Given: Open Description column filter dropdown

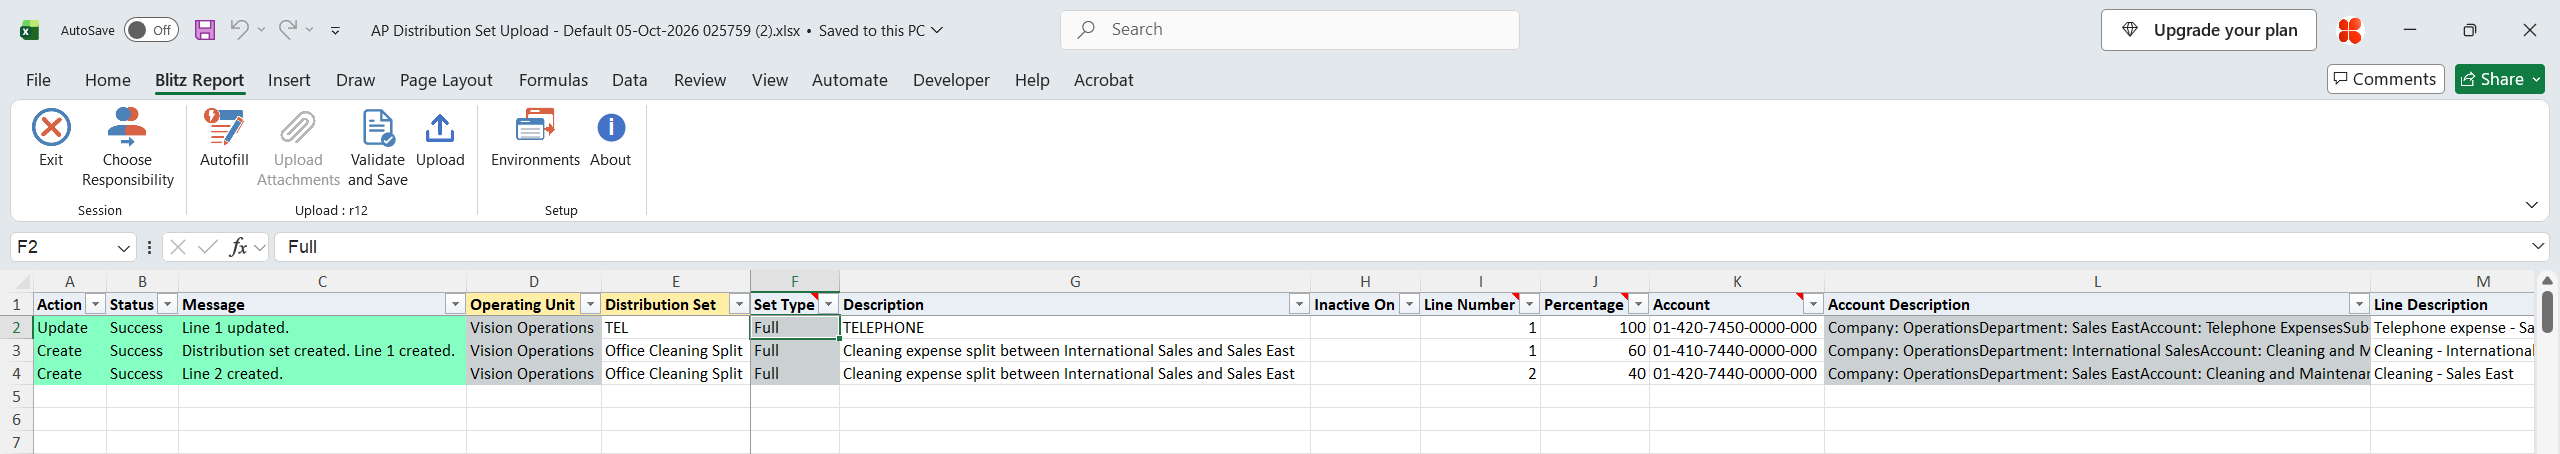Looking at the screenshot, I should tap(1299, 304).
